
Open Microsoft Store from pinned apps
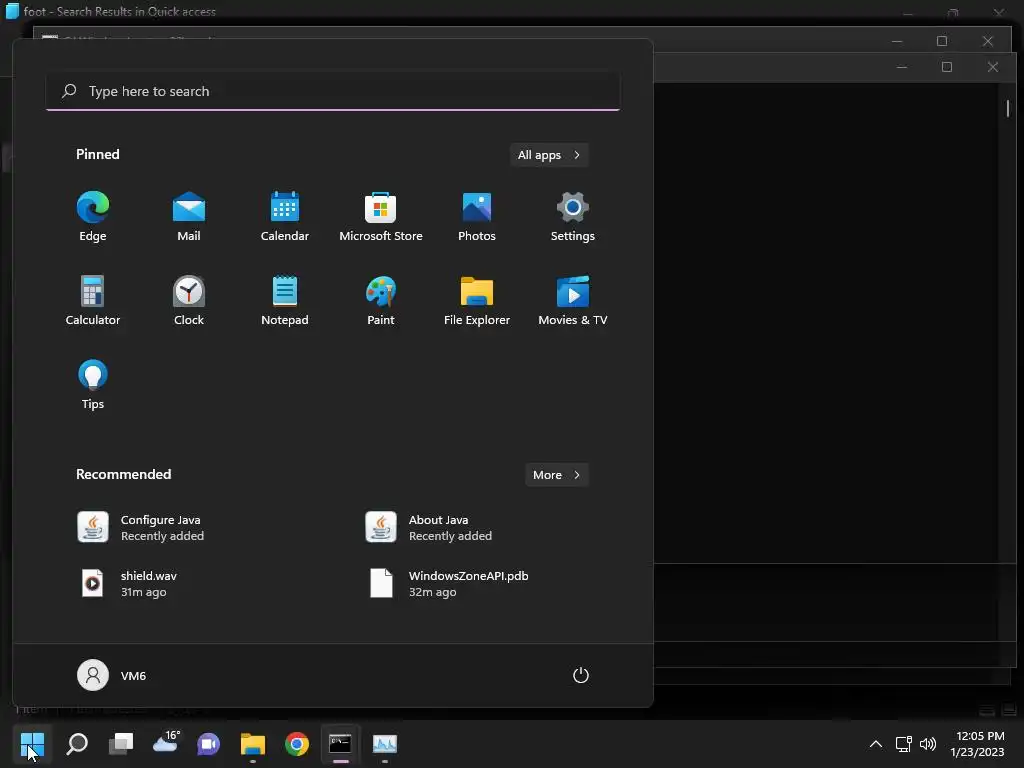[x=381, y=217]
